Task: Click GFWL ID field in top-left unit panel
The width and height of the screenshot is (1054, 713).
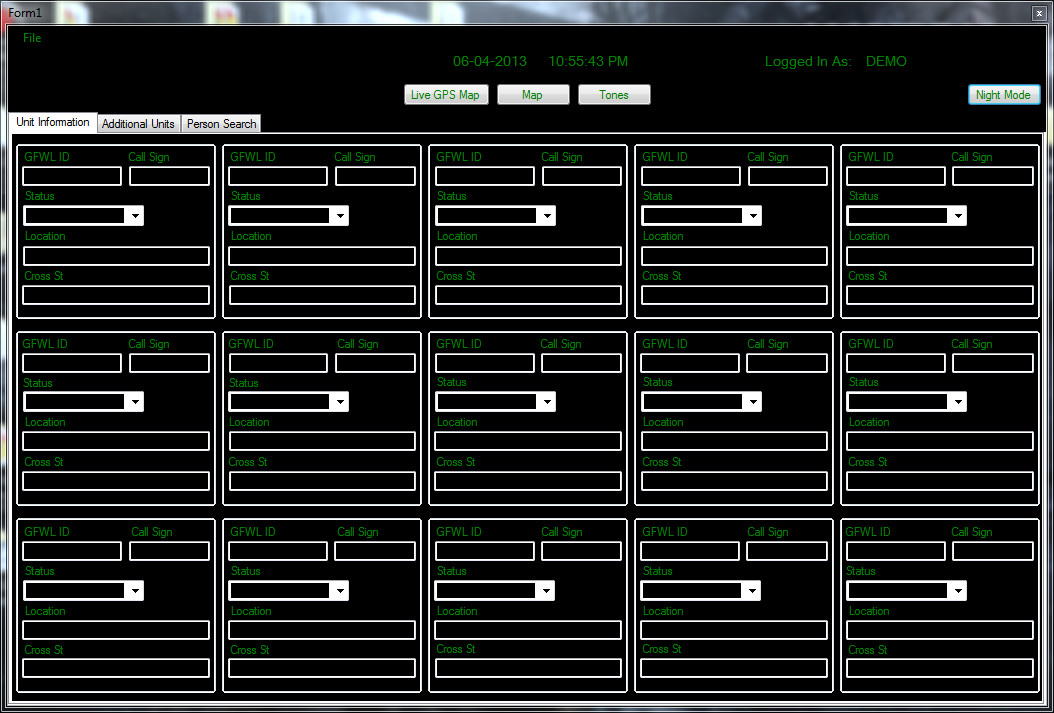Action: tap(72, 176)
